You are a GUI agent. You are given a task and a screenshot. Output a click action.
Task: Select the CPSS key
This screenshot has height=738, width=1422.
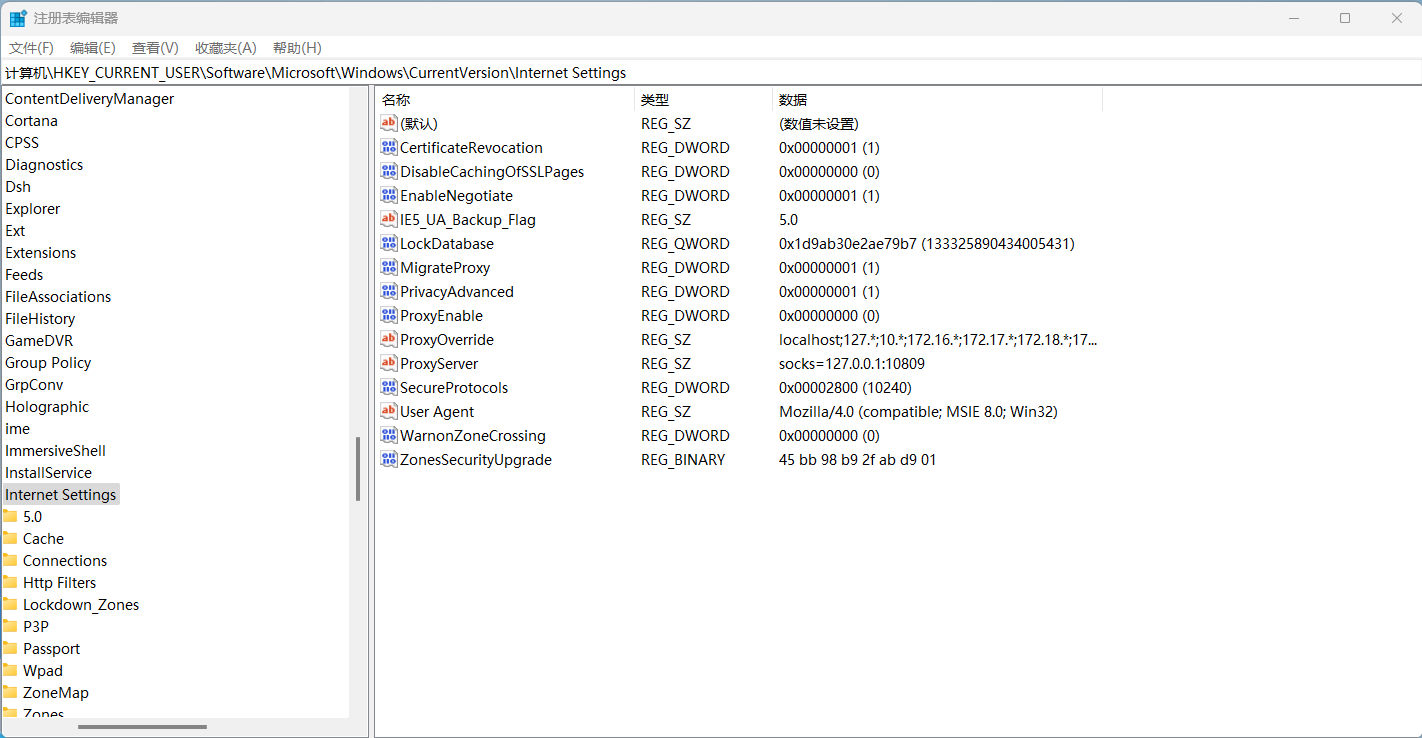(22, 143)
